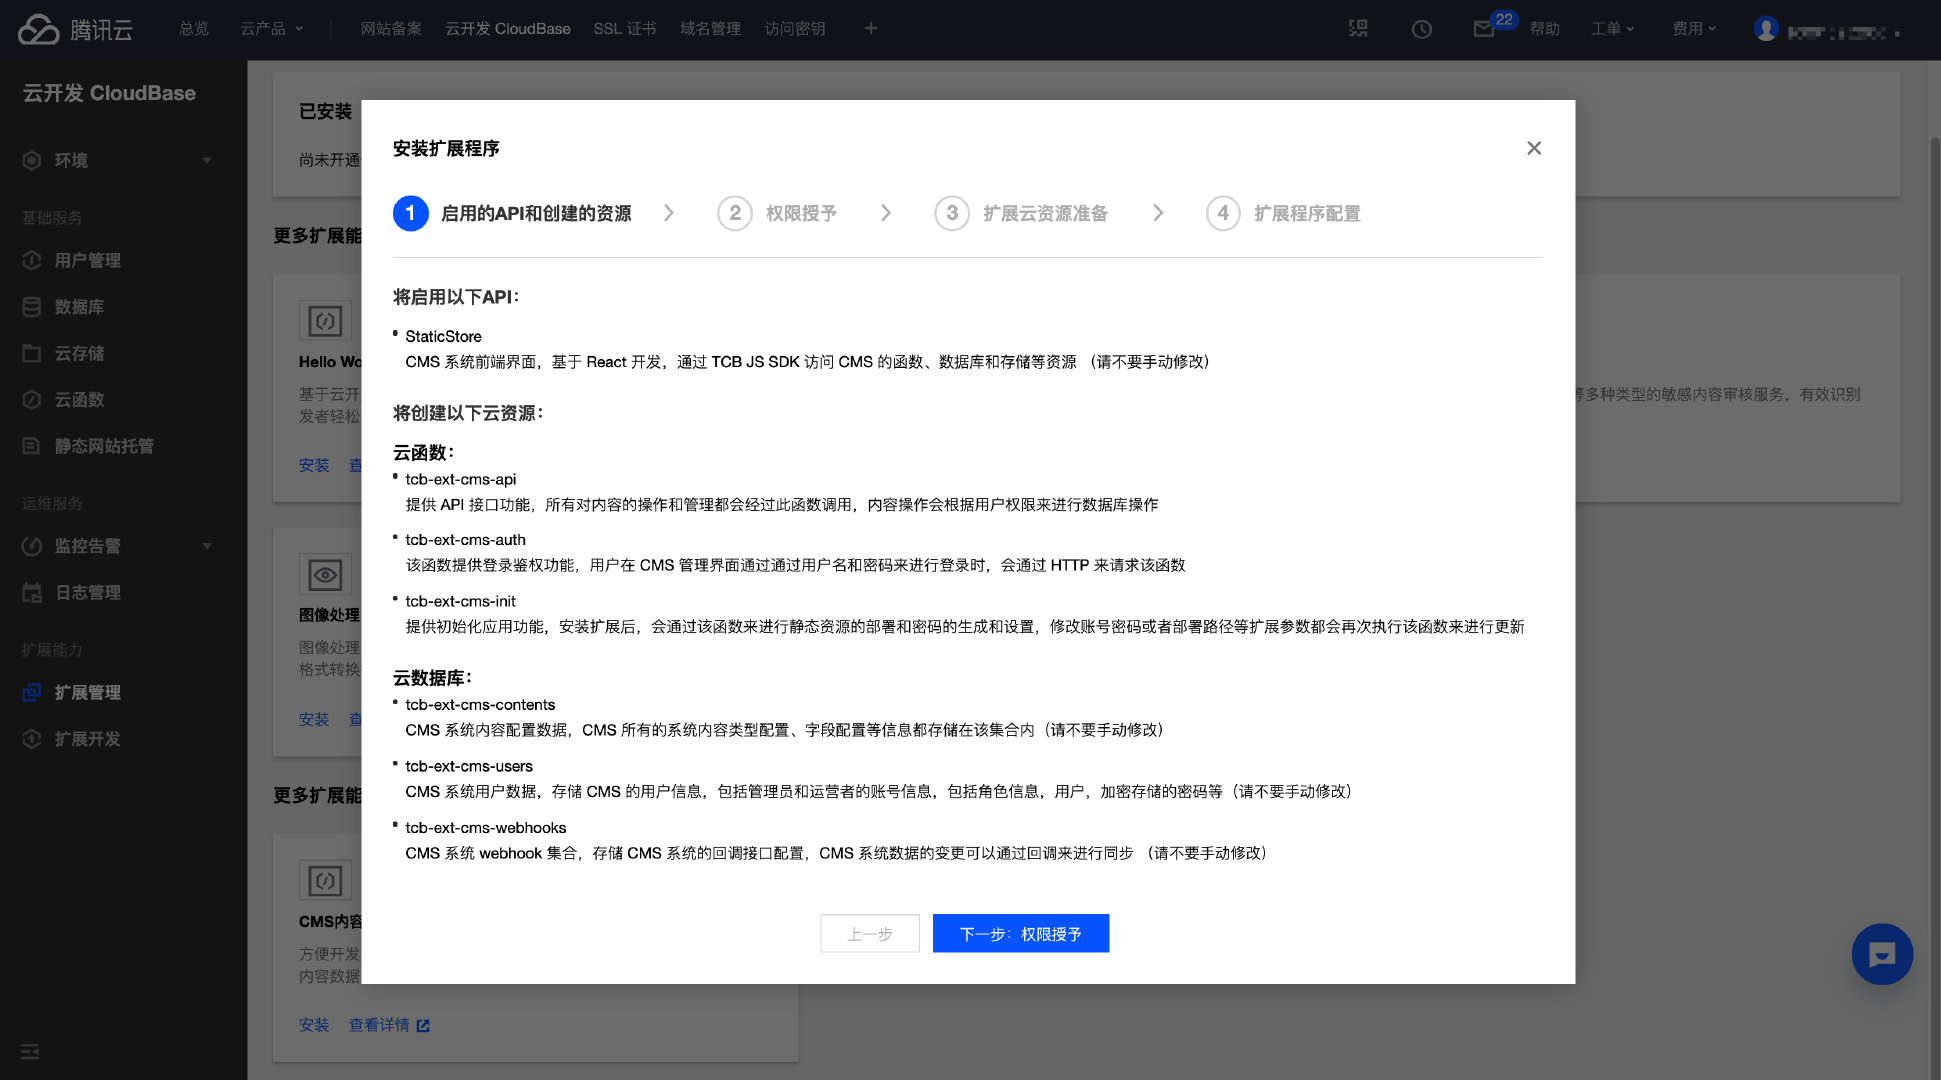Expand the 工单 dropdown
The image size is (1941, 1080).
(1612, 29)
